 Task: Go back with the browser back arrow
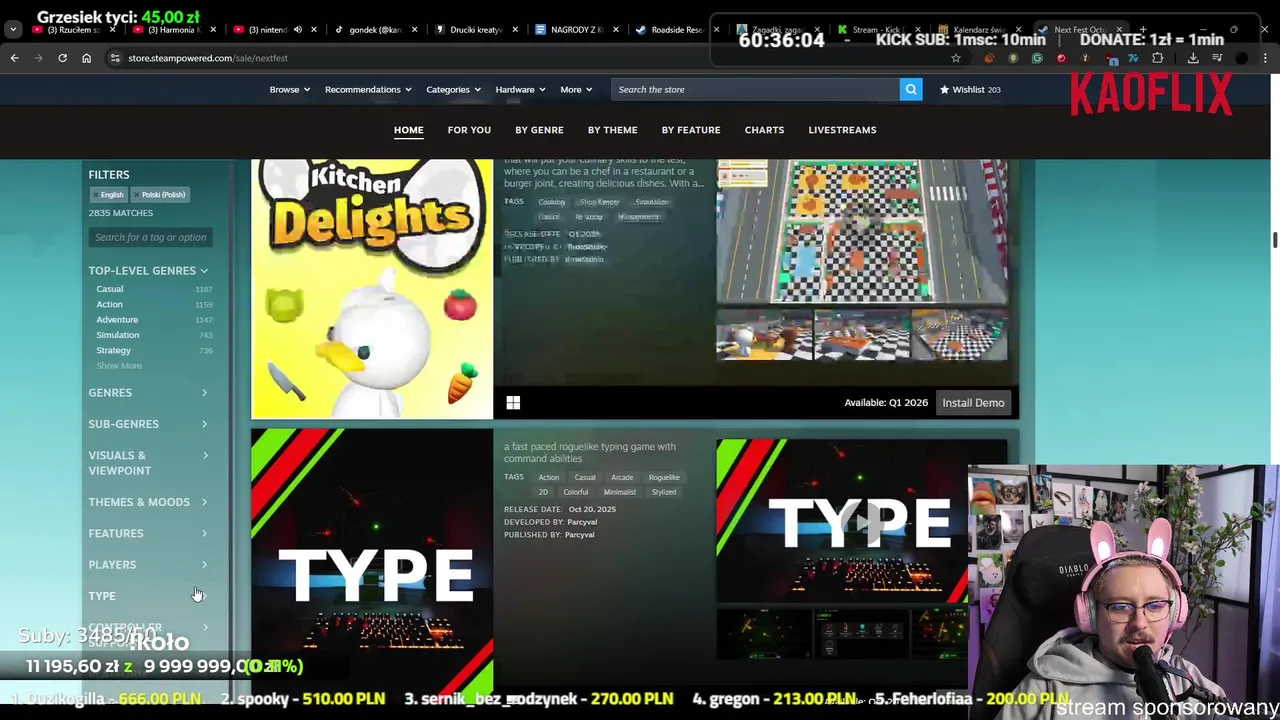(x=15, y=58)
